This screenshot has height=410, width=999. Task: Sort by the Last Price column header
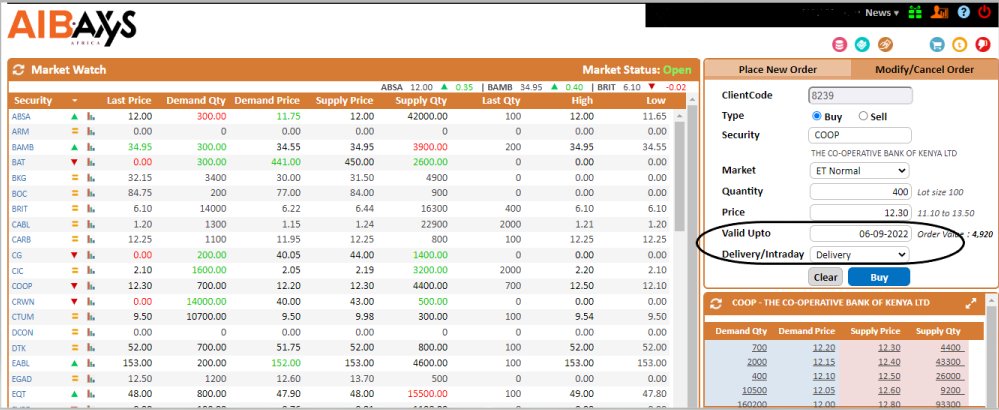pos(129,101)
